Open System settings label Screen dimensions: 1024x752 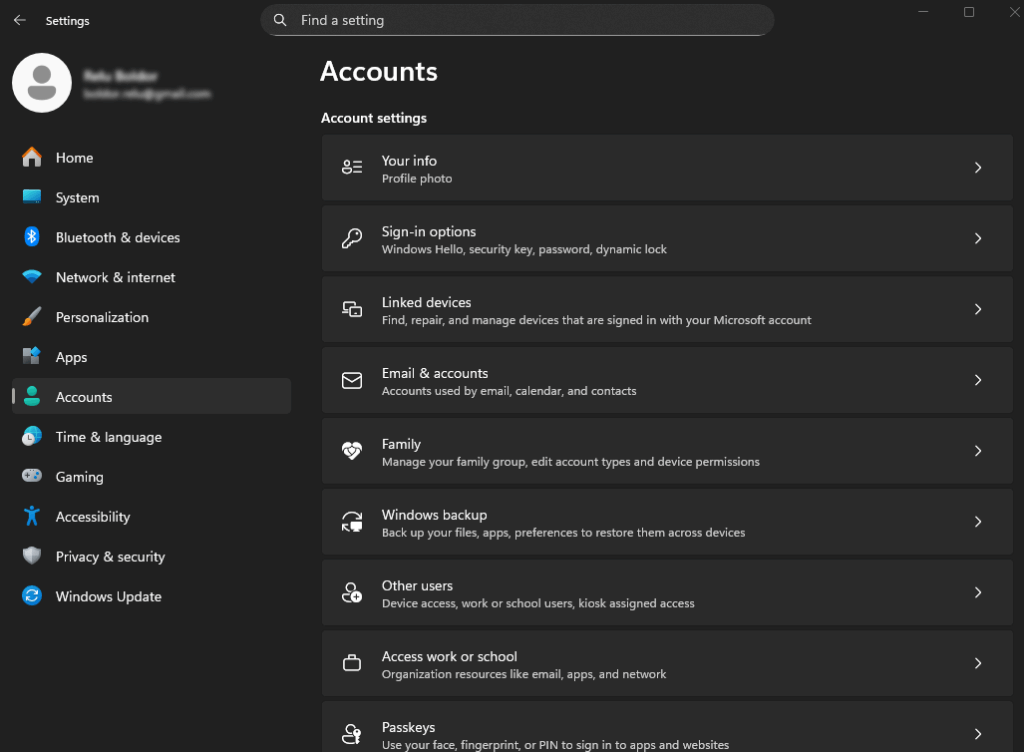[x=78, y=198]
